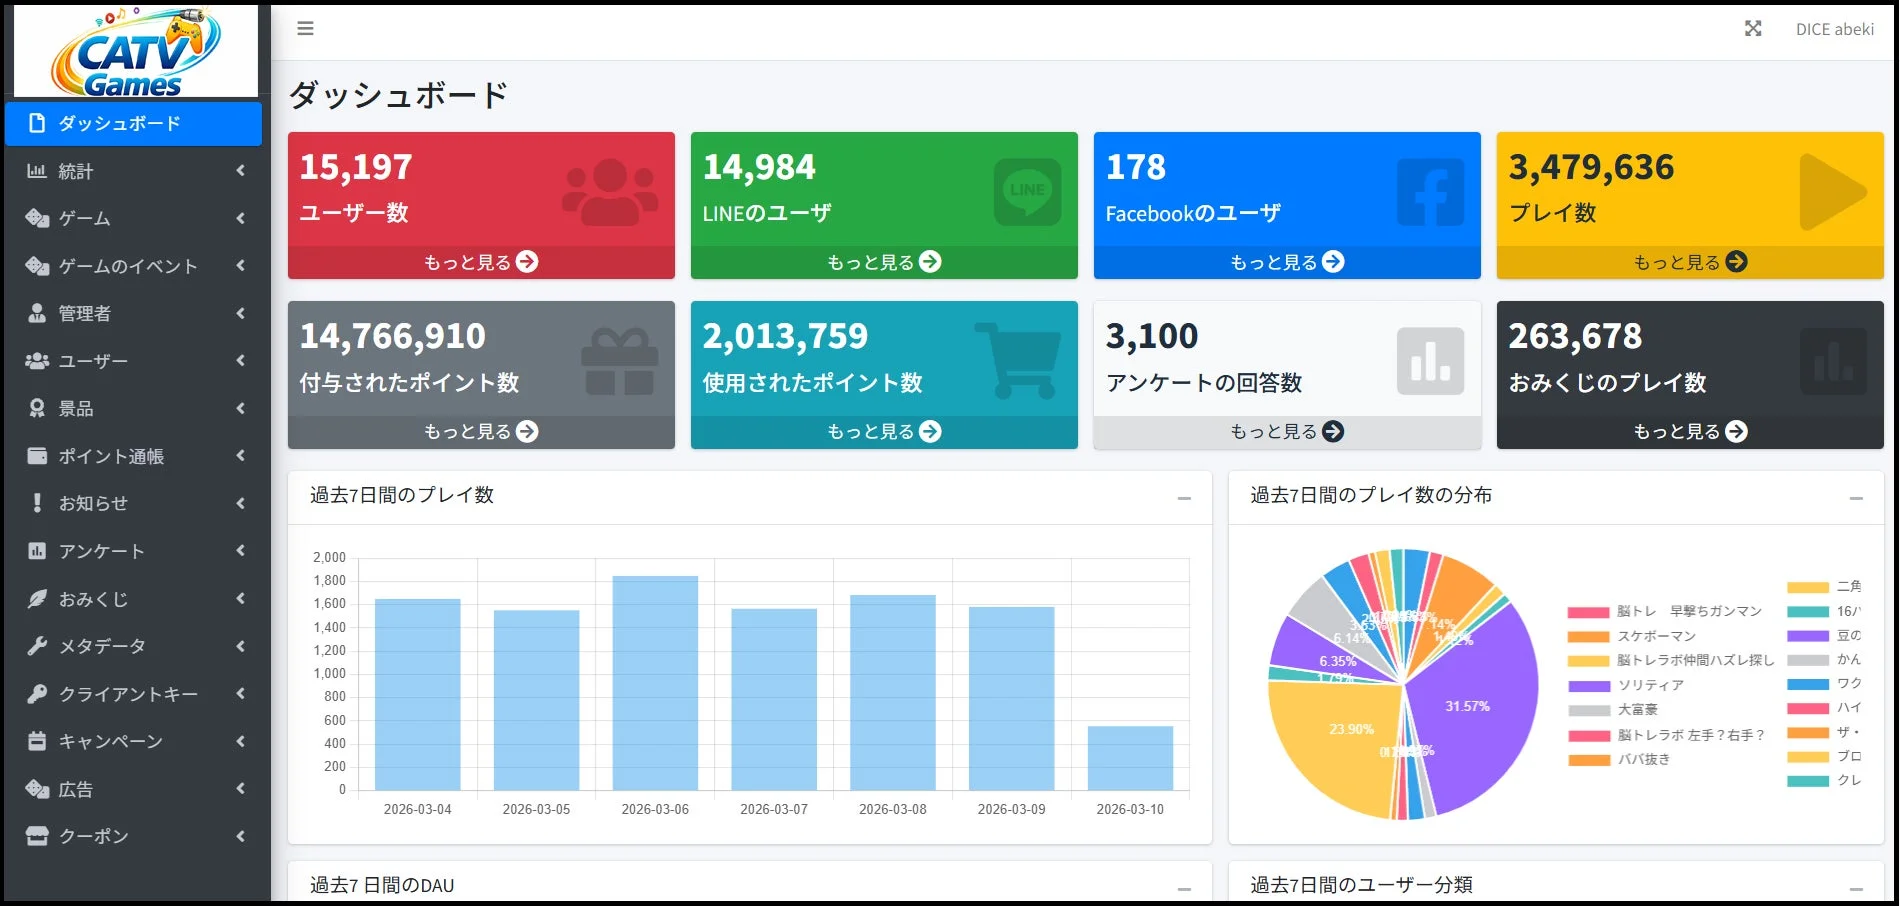The height and width of the screenshot is (906, 1900).
Task: Click the CATV Games logo
Action: (x=135, y=52)
